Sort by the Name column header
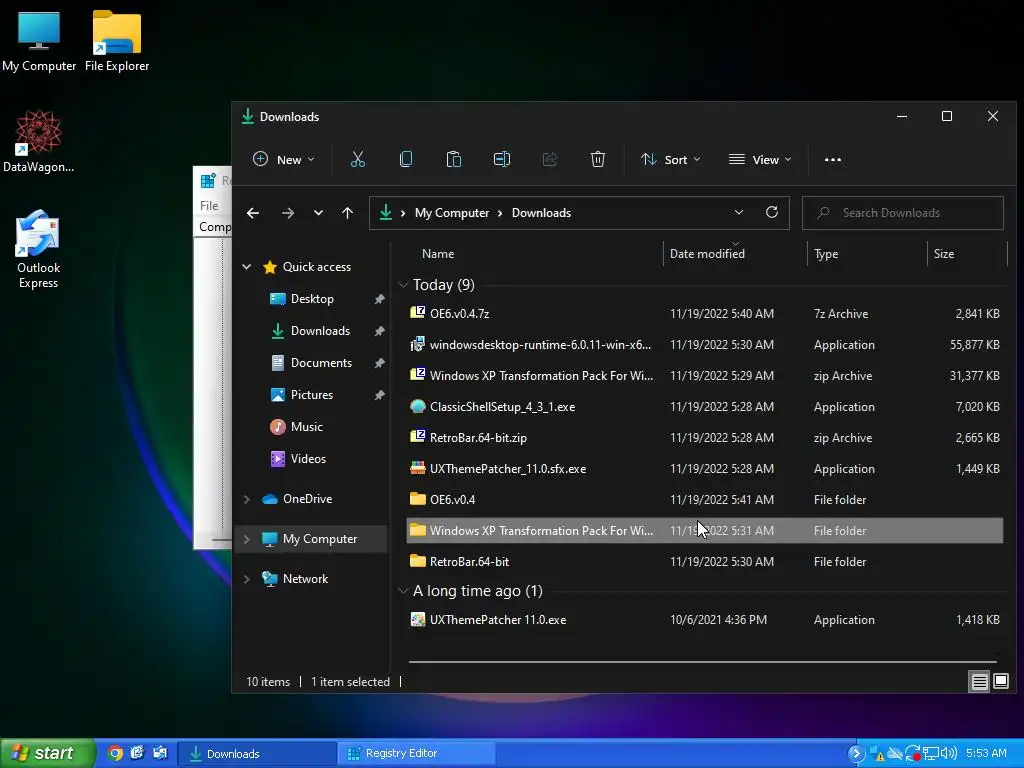The image size is (1024, 768). [438, 253]
